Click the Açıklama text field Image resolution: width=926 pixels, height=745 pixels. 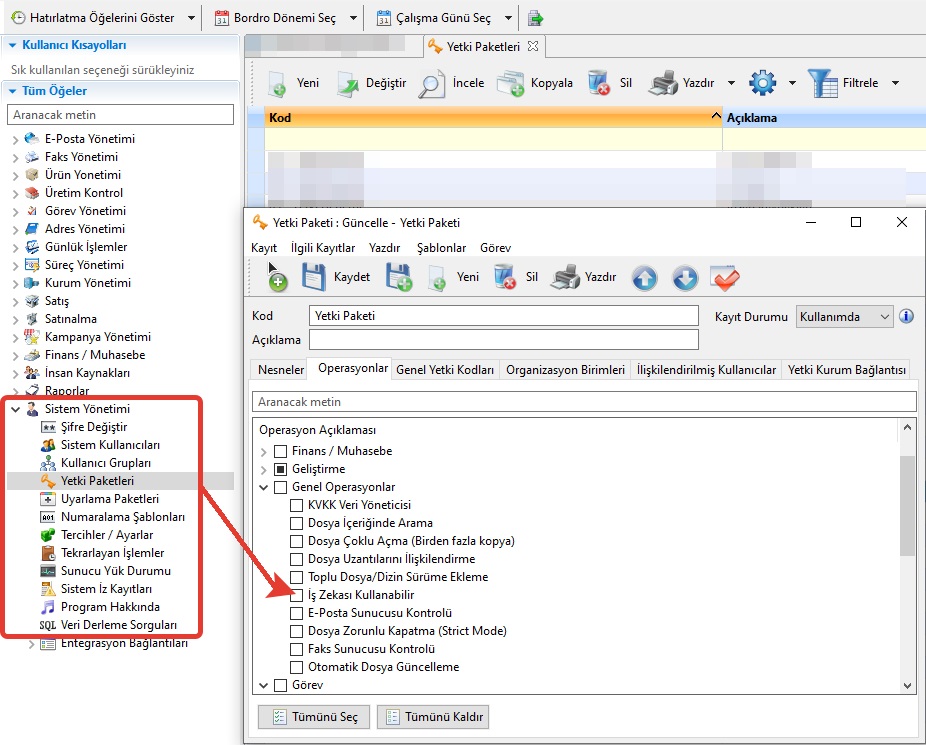coord(504,340)
